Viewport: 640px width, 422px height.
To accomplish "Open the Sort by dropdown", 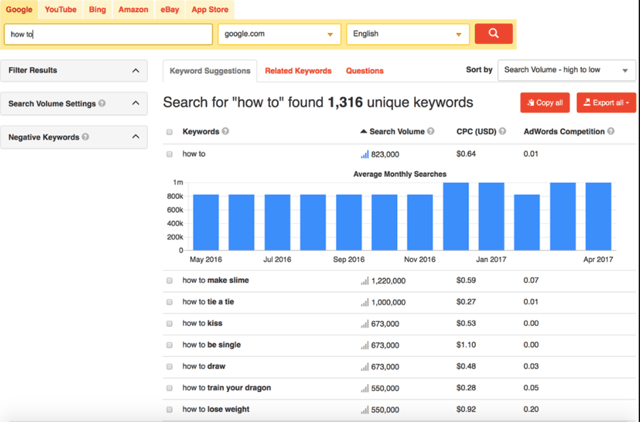I will click(x=566, y=70).
